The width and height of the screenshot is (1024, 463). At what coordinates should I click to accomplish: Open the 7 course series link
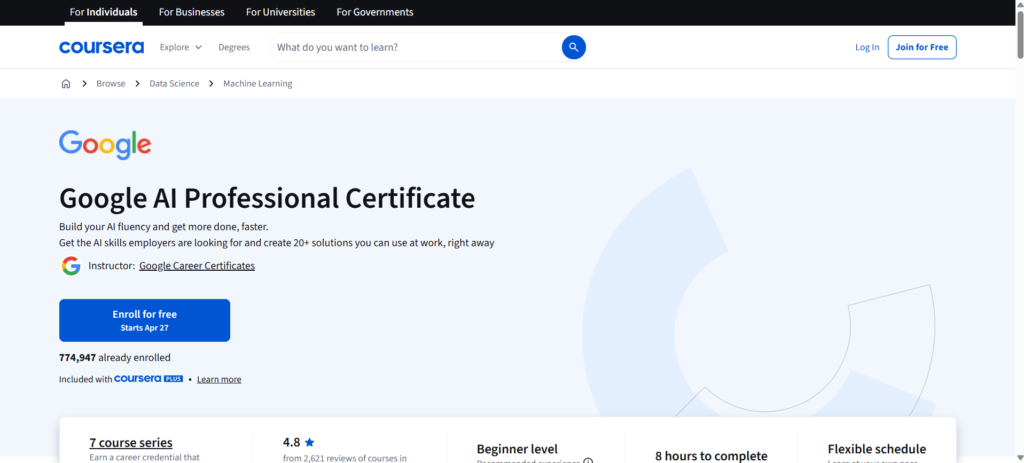[x=131, y=443]
